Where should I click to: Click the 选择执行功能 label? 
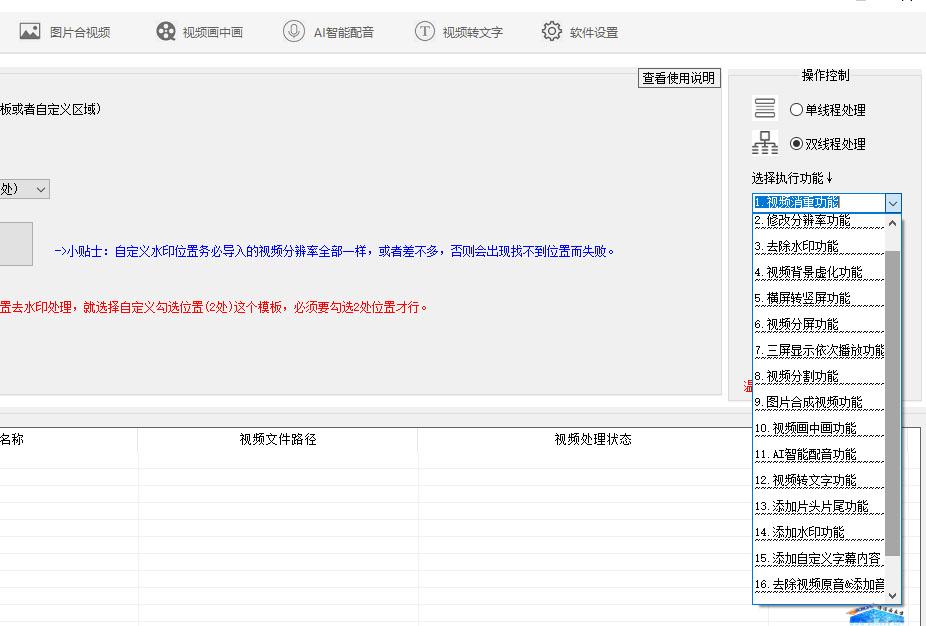click(792, 178)
